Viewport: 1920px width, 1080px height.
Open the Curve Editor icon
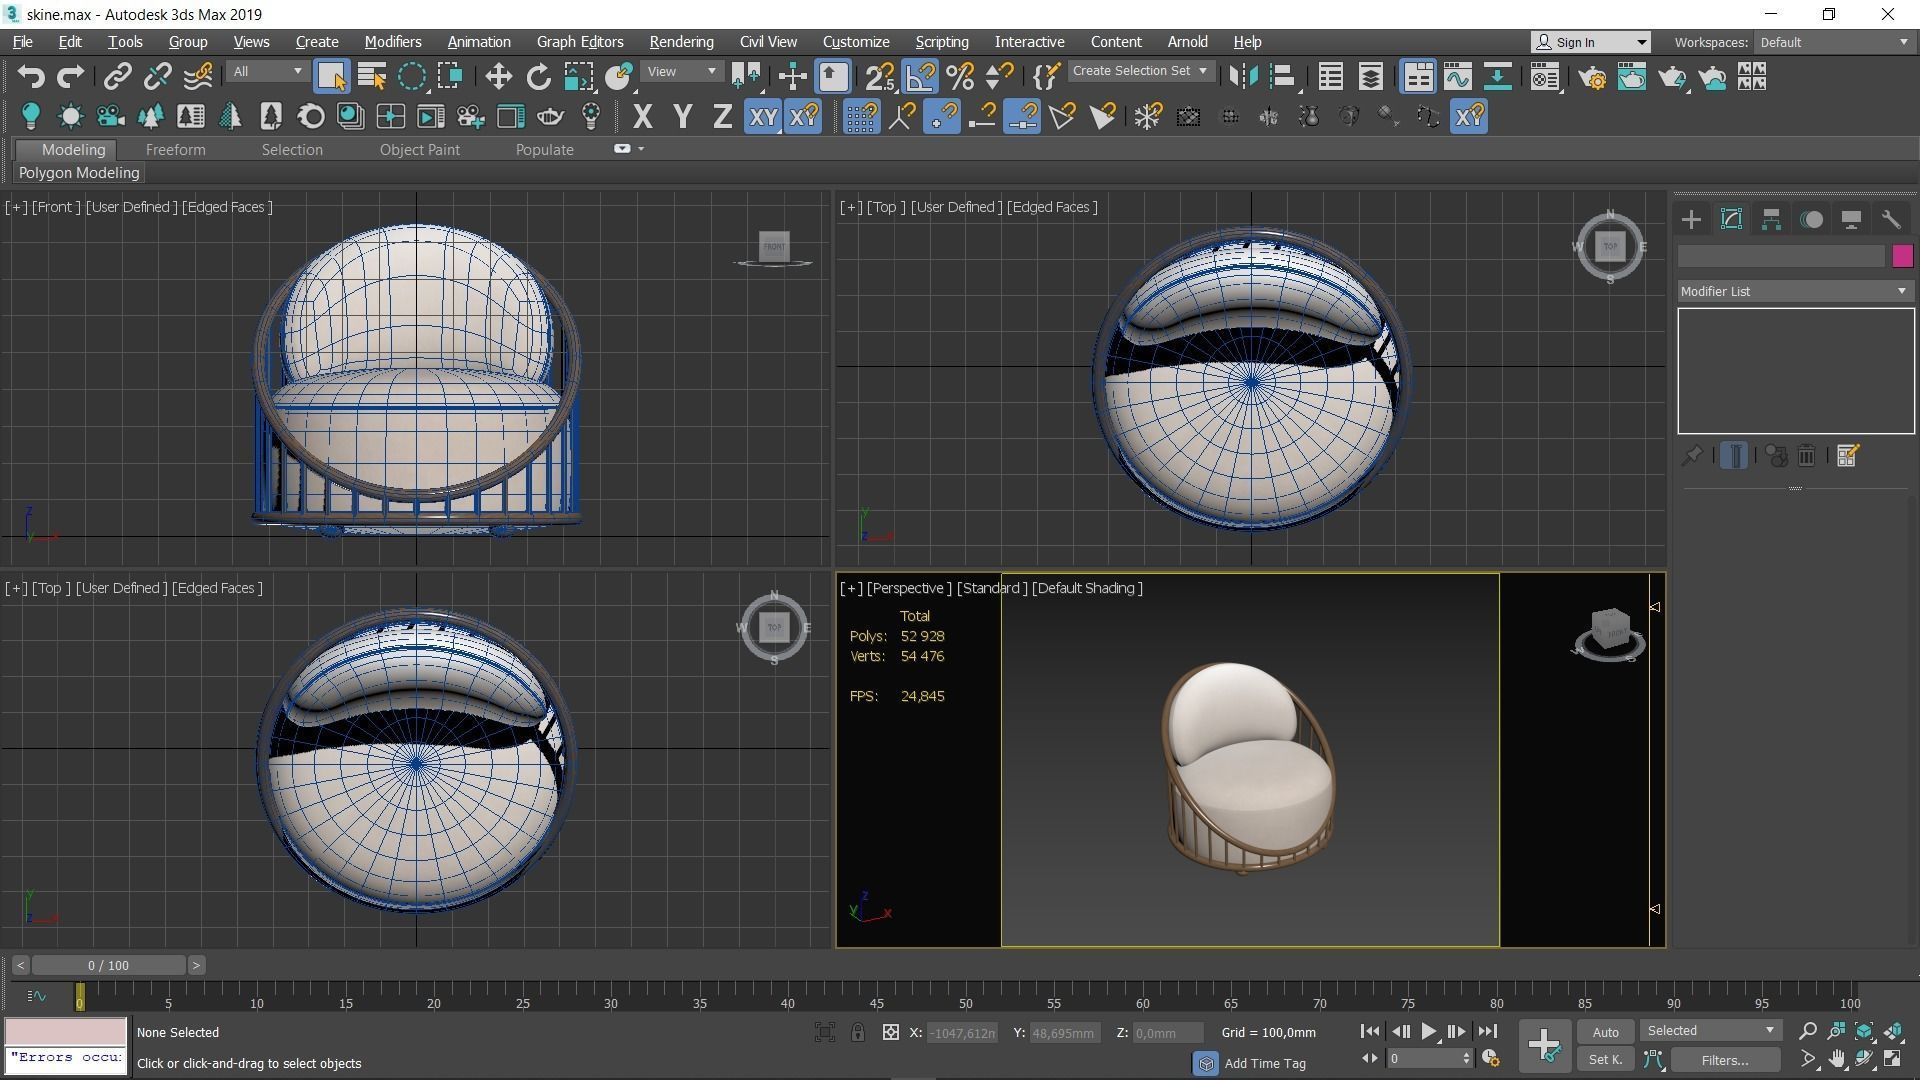[x=1458, y=77]
